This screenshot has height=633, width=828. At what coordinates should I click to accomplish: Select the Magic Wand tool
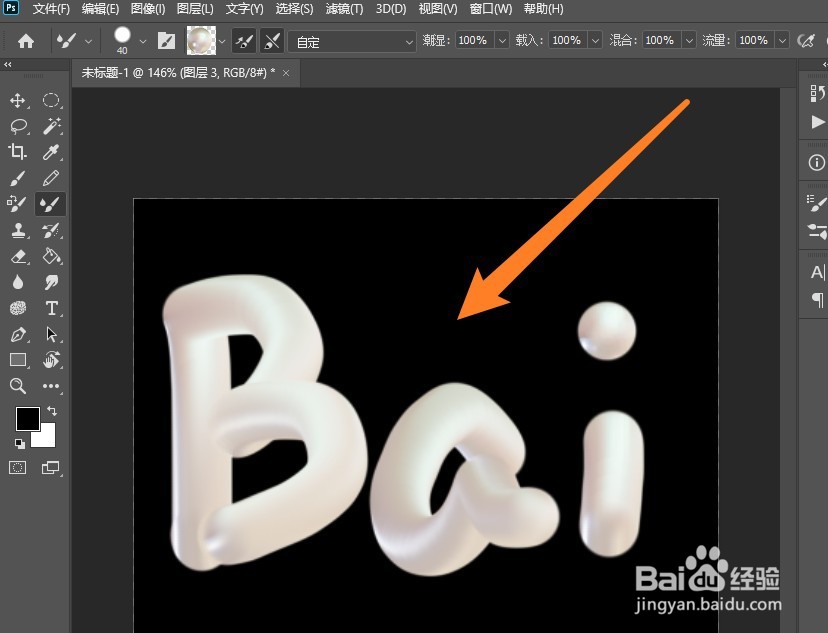[x=51, y=126]
